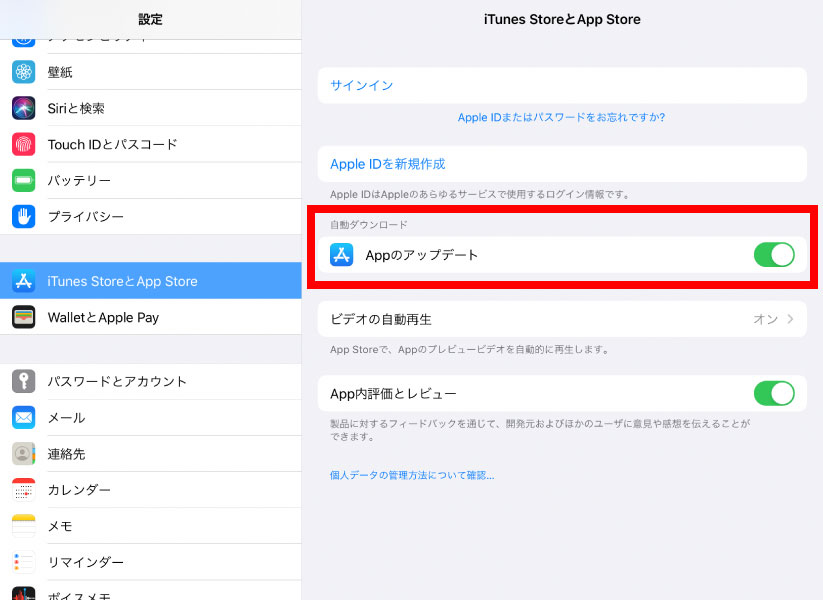
Task: Toggle the Appのアップデート switch off
Action: point(773,255)
